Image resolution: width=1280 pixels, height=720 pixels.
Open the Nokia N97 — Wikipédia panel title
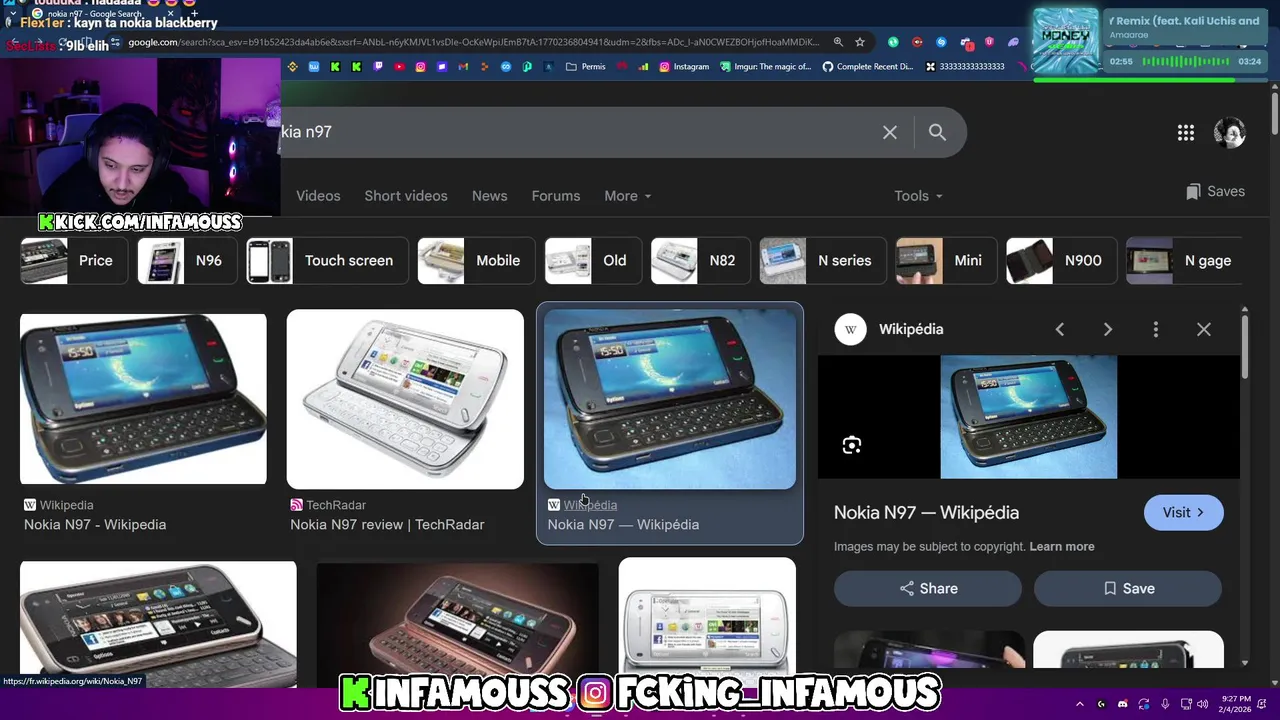926,513
